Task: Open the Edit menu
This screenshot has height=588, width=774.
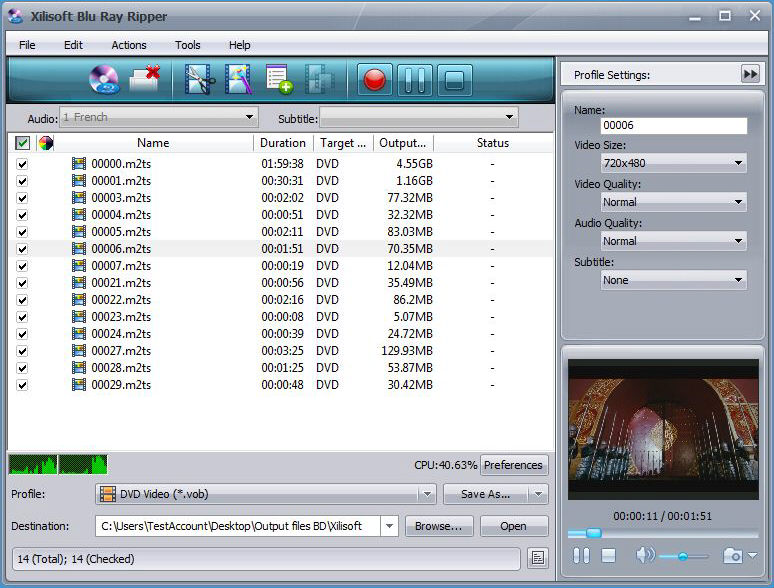Action: click(73, 45)
